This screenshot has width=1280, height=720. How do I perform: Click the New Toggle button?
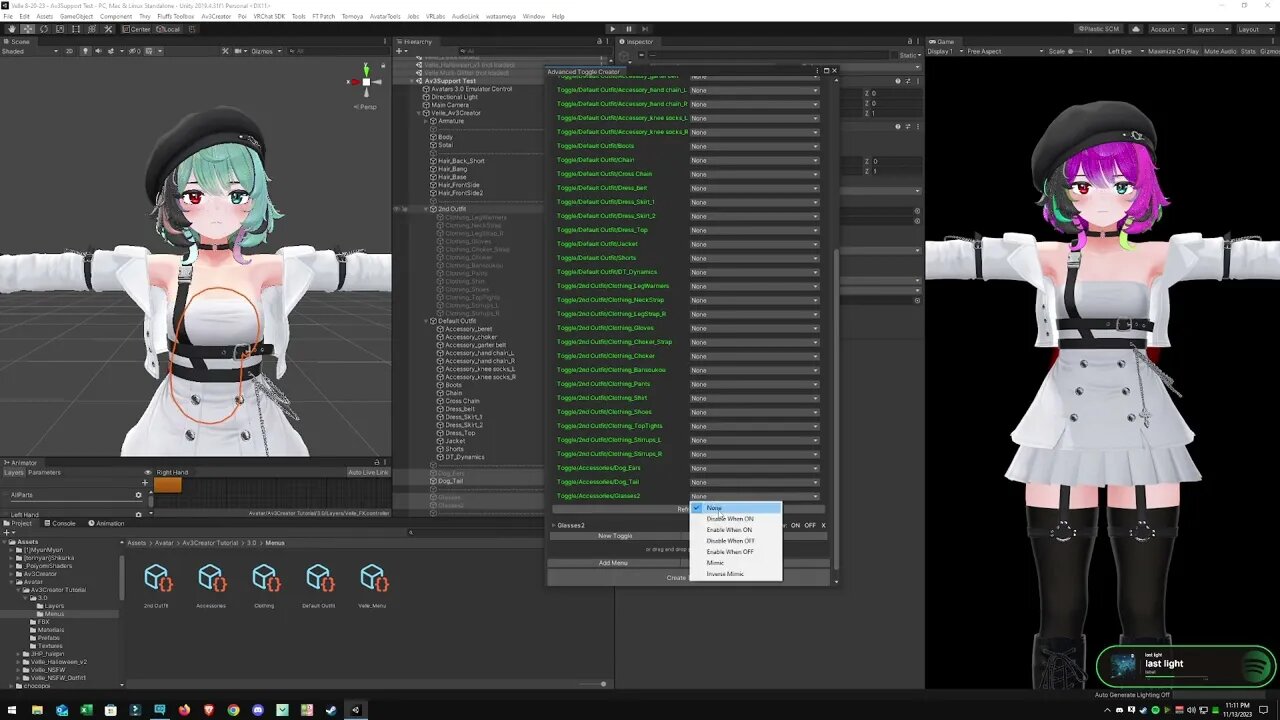(x=615, y=536)
